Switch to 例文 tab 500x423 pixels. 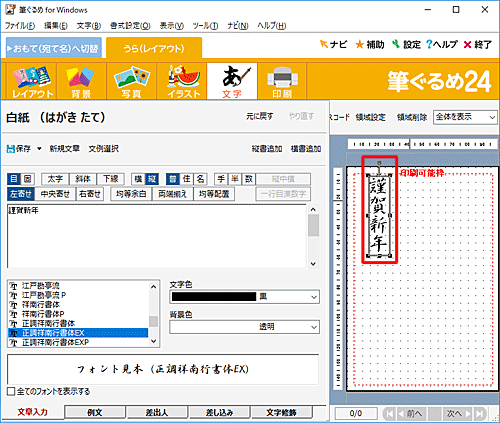point(95,412)
